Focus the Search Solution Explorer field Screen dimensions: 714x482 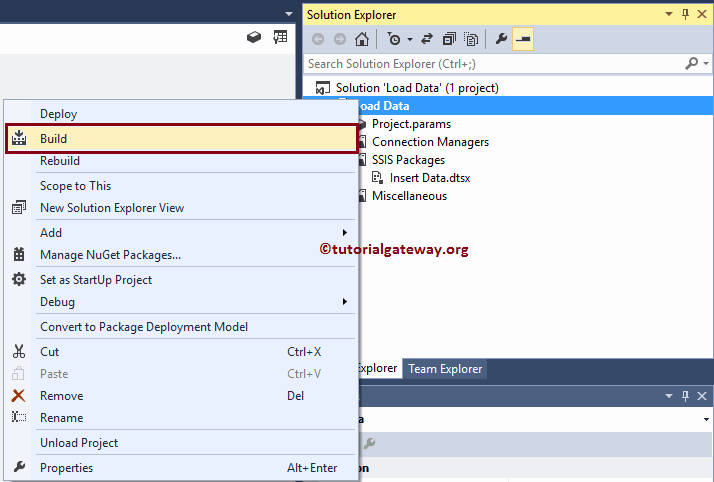tap(494, 64)
